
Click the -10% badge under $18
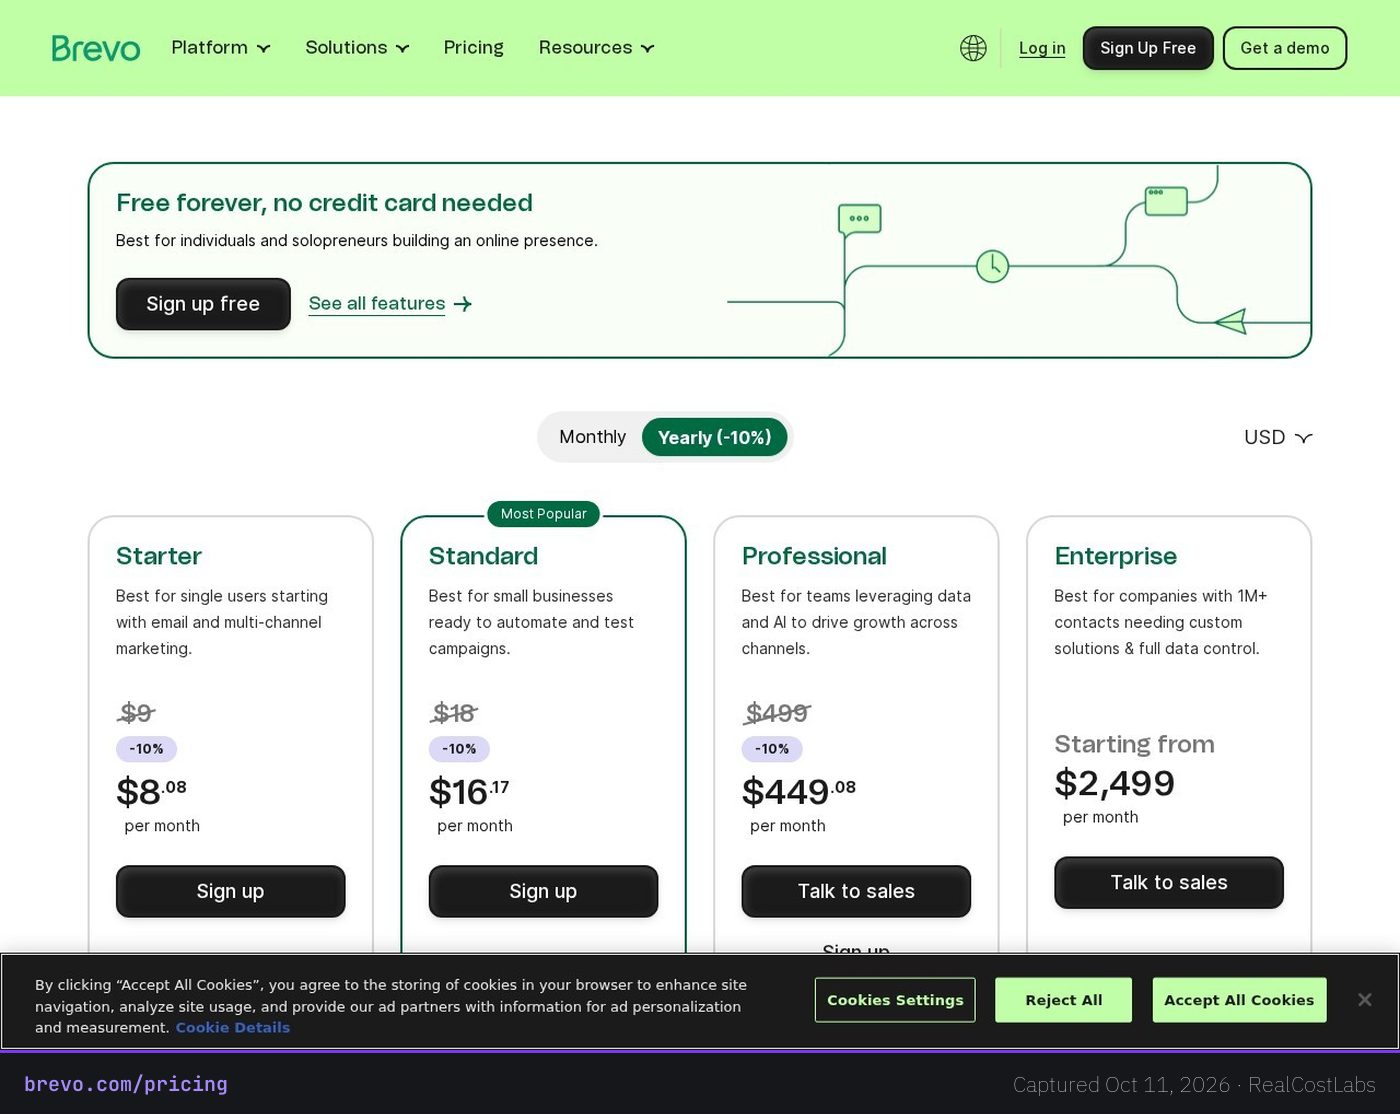(459, 748)
